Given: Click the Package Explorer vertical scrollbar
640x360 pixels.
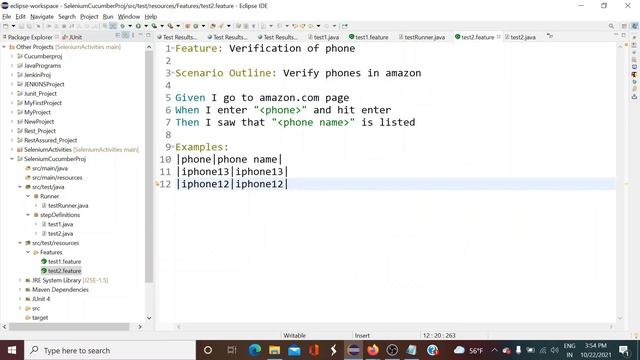Looking at the screenshot, I should (x=149, y=166).
